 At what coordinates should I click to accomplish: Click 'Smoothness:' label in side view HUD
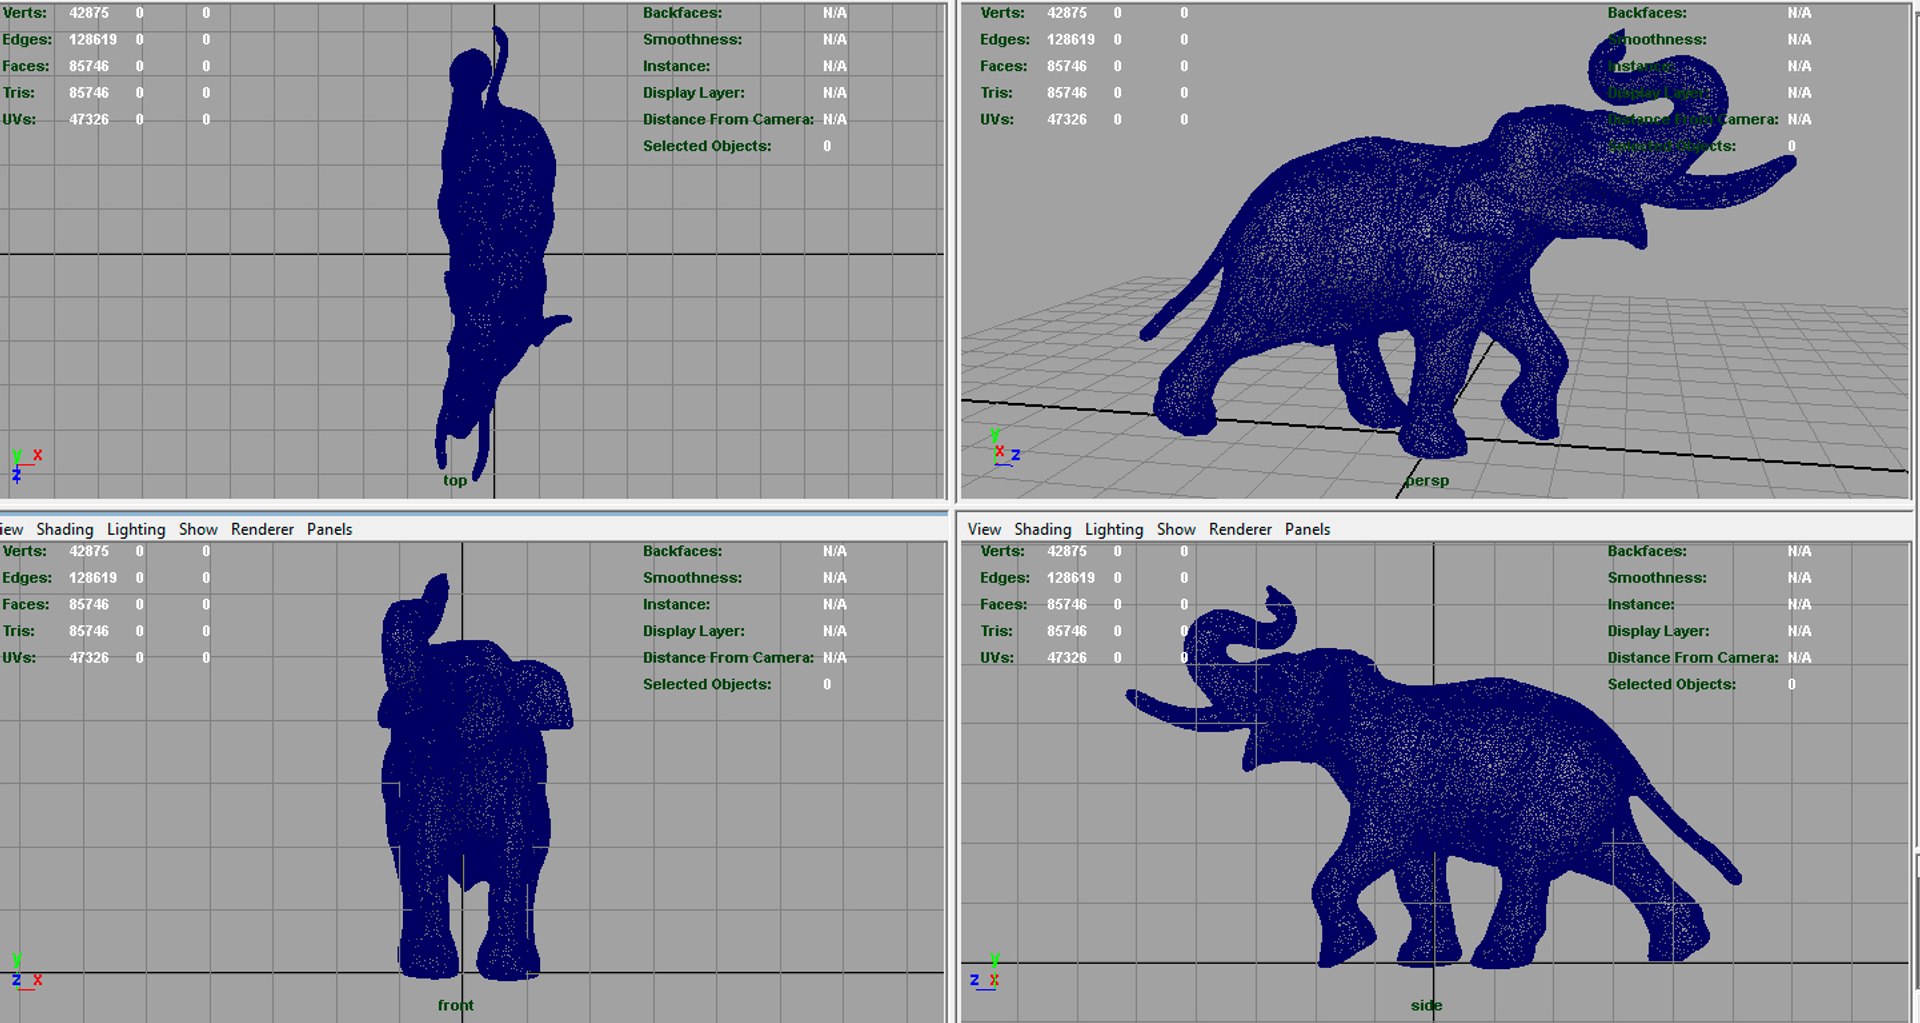tap(1657, 578)
